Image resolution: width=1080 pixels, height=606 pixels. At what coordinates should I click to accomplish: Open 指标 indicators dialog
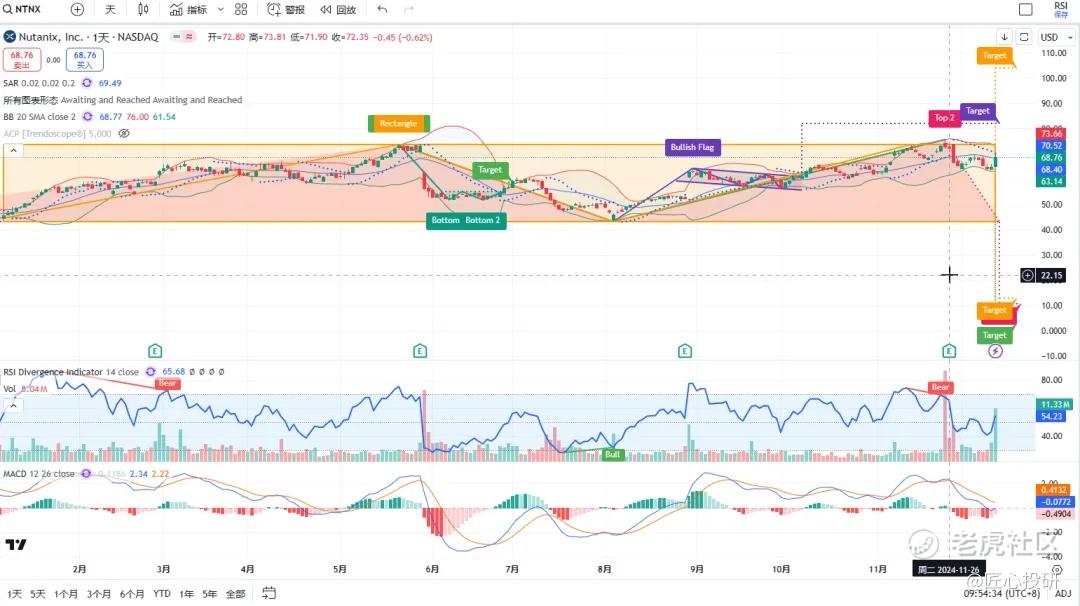pyautogui.click(x=189, y=10)
